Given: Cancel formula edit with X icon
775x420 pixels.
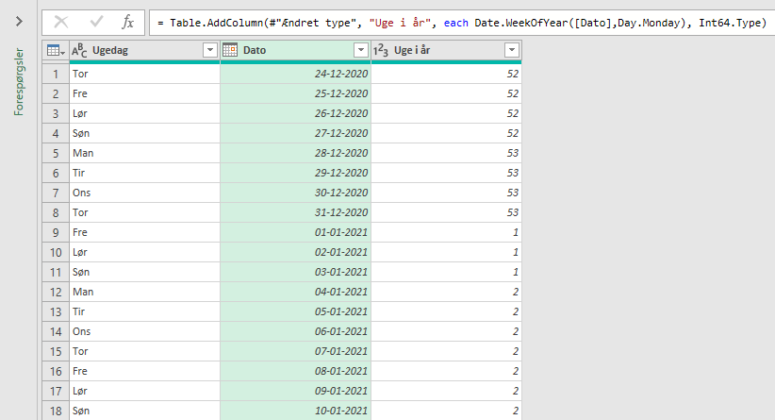Looking at the screenshot, I should [x=61, y=22].
